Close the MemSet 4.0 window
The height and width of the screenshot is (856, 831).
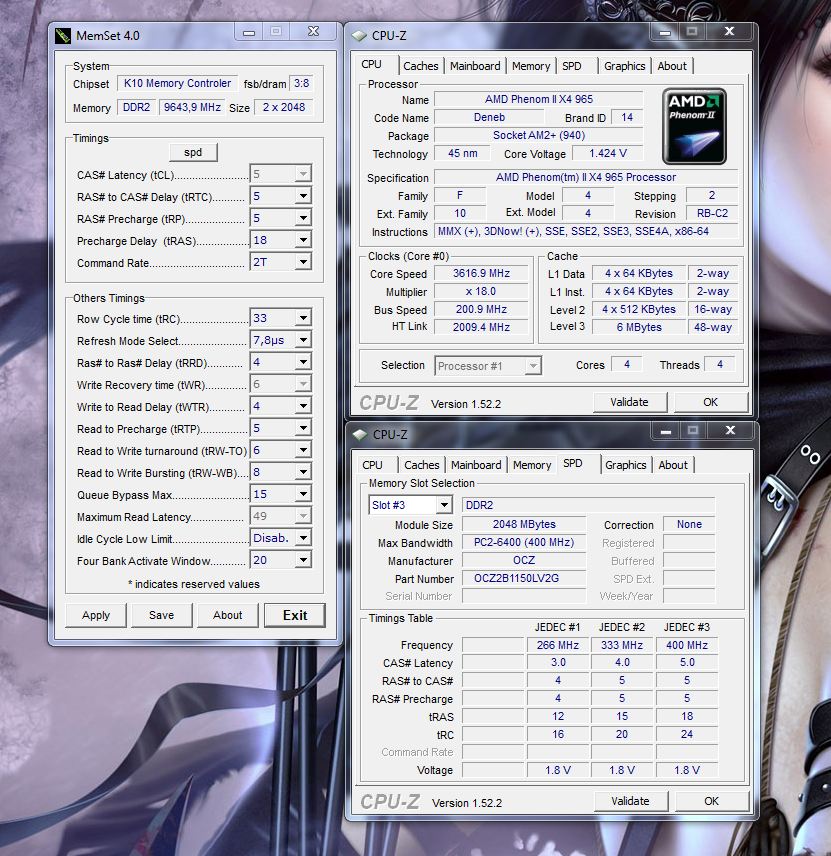313,32
